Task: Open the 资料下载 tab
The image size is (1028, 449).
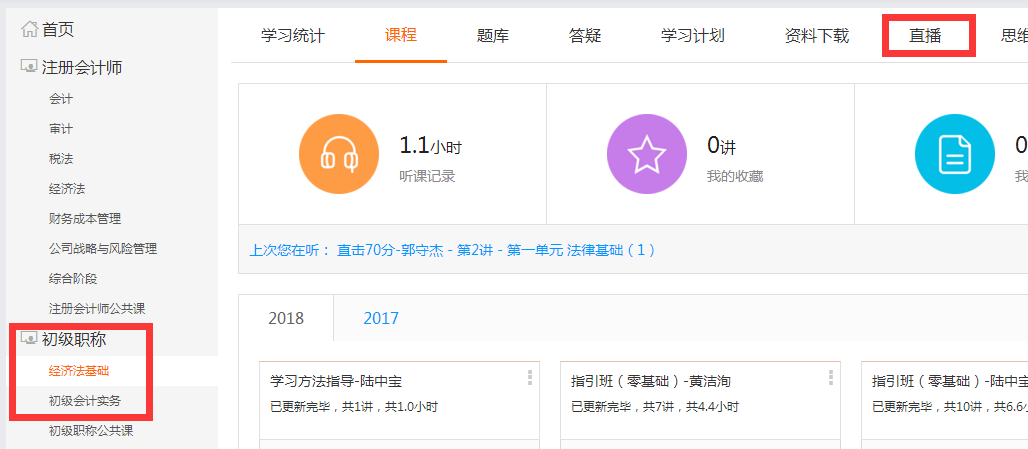Action: [x=817, y=36]
